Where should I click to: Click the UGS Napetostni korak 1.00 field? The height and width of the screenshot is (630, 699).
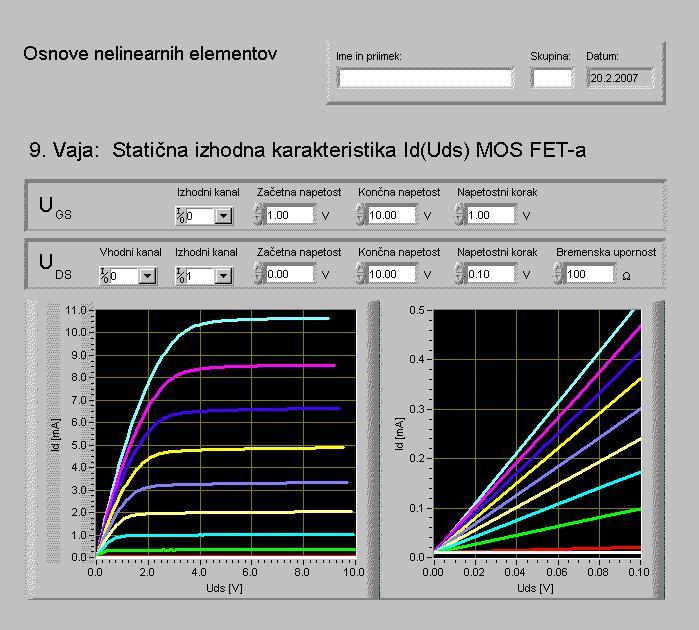(490, 215)
